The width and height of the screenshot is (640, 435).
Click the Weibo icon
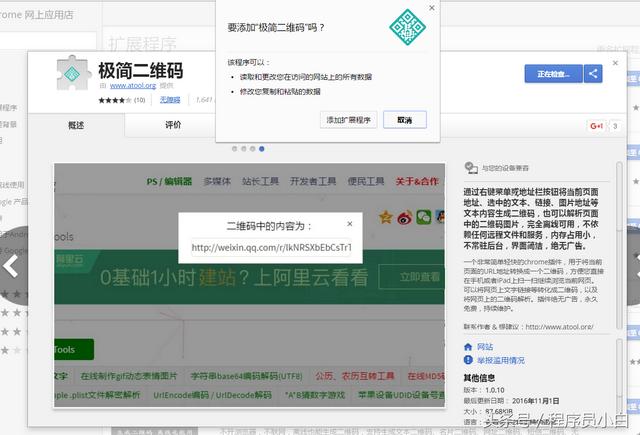click(405, 217)
